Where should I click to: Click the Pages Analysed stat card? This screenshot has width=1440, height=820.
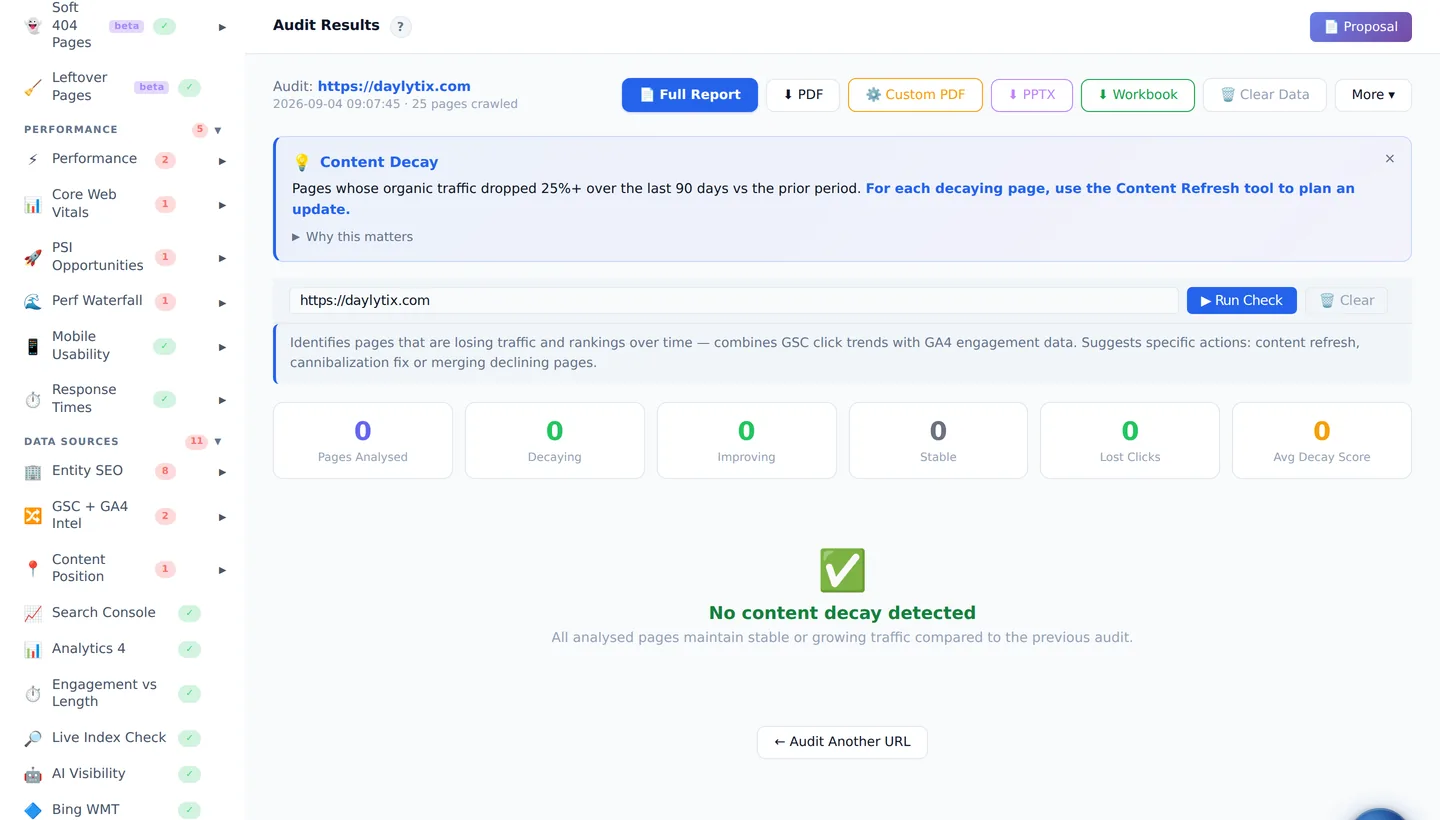click(x=363, y=441)
